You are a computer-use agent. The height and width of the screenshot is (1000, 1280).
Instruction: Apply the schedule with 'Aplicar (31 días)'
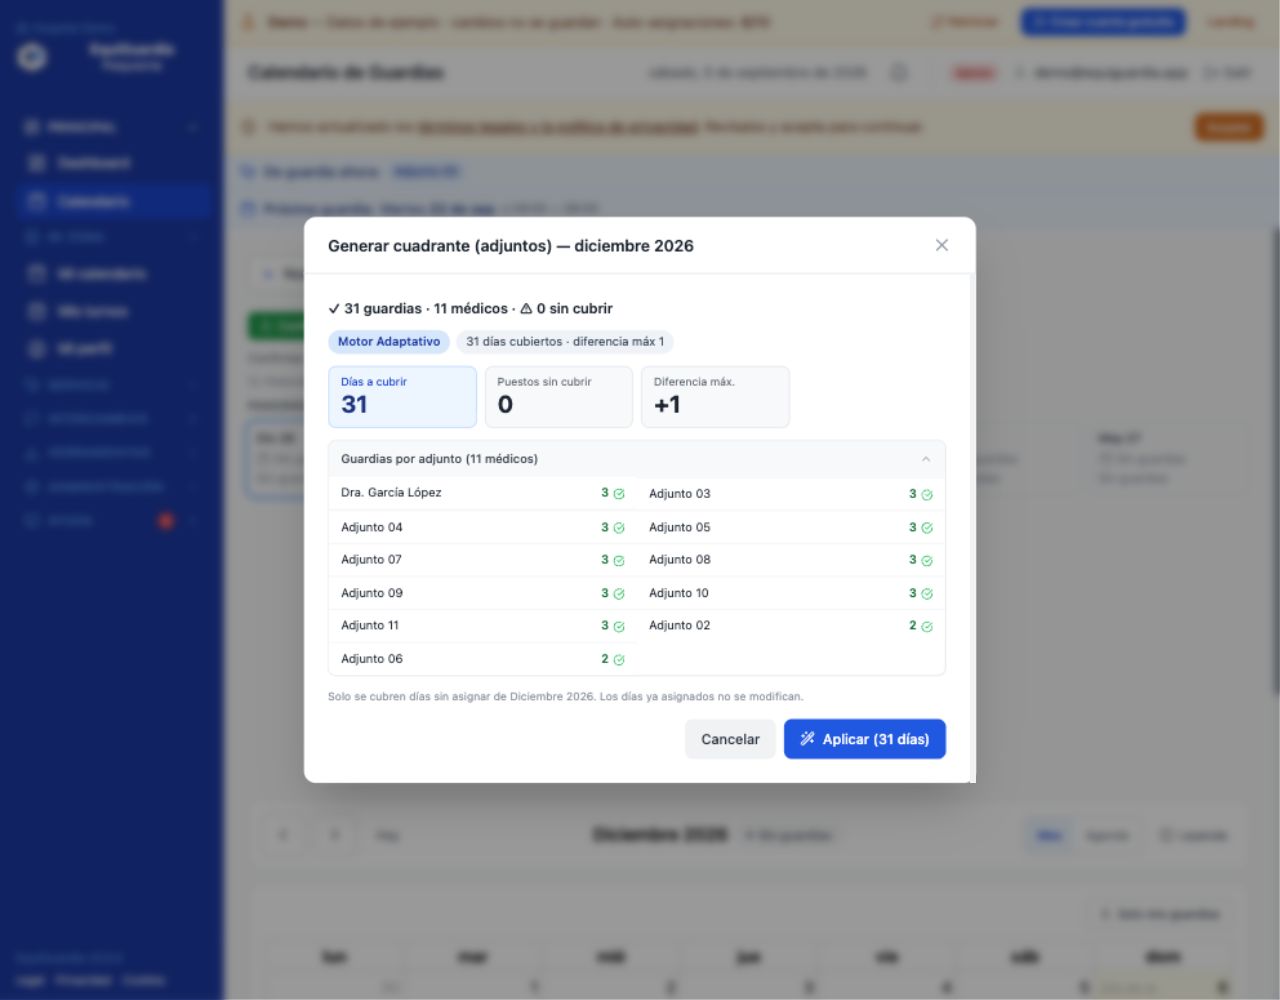(865, 739)
